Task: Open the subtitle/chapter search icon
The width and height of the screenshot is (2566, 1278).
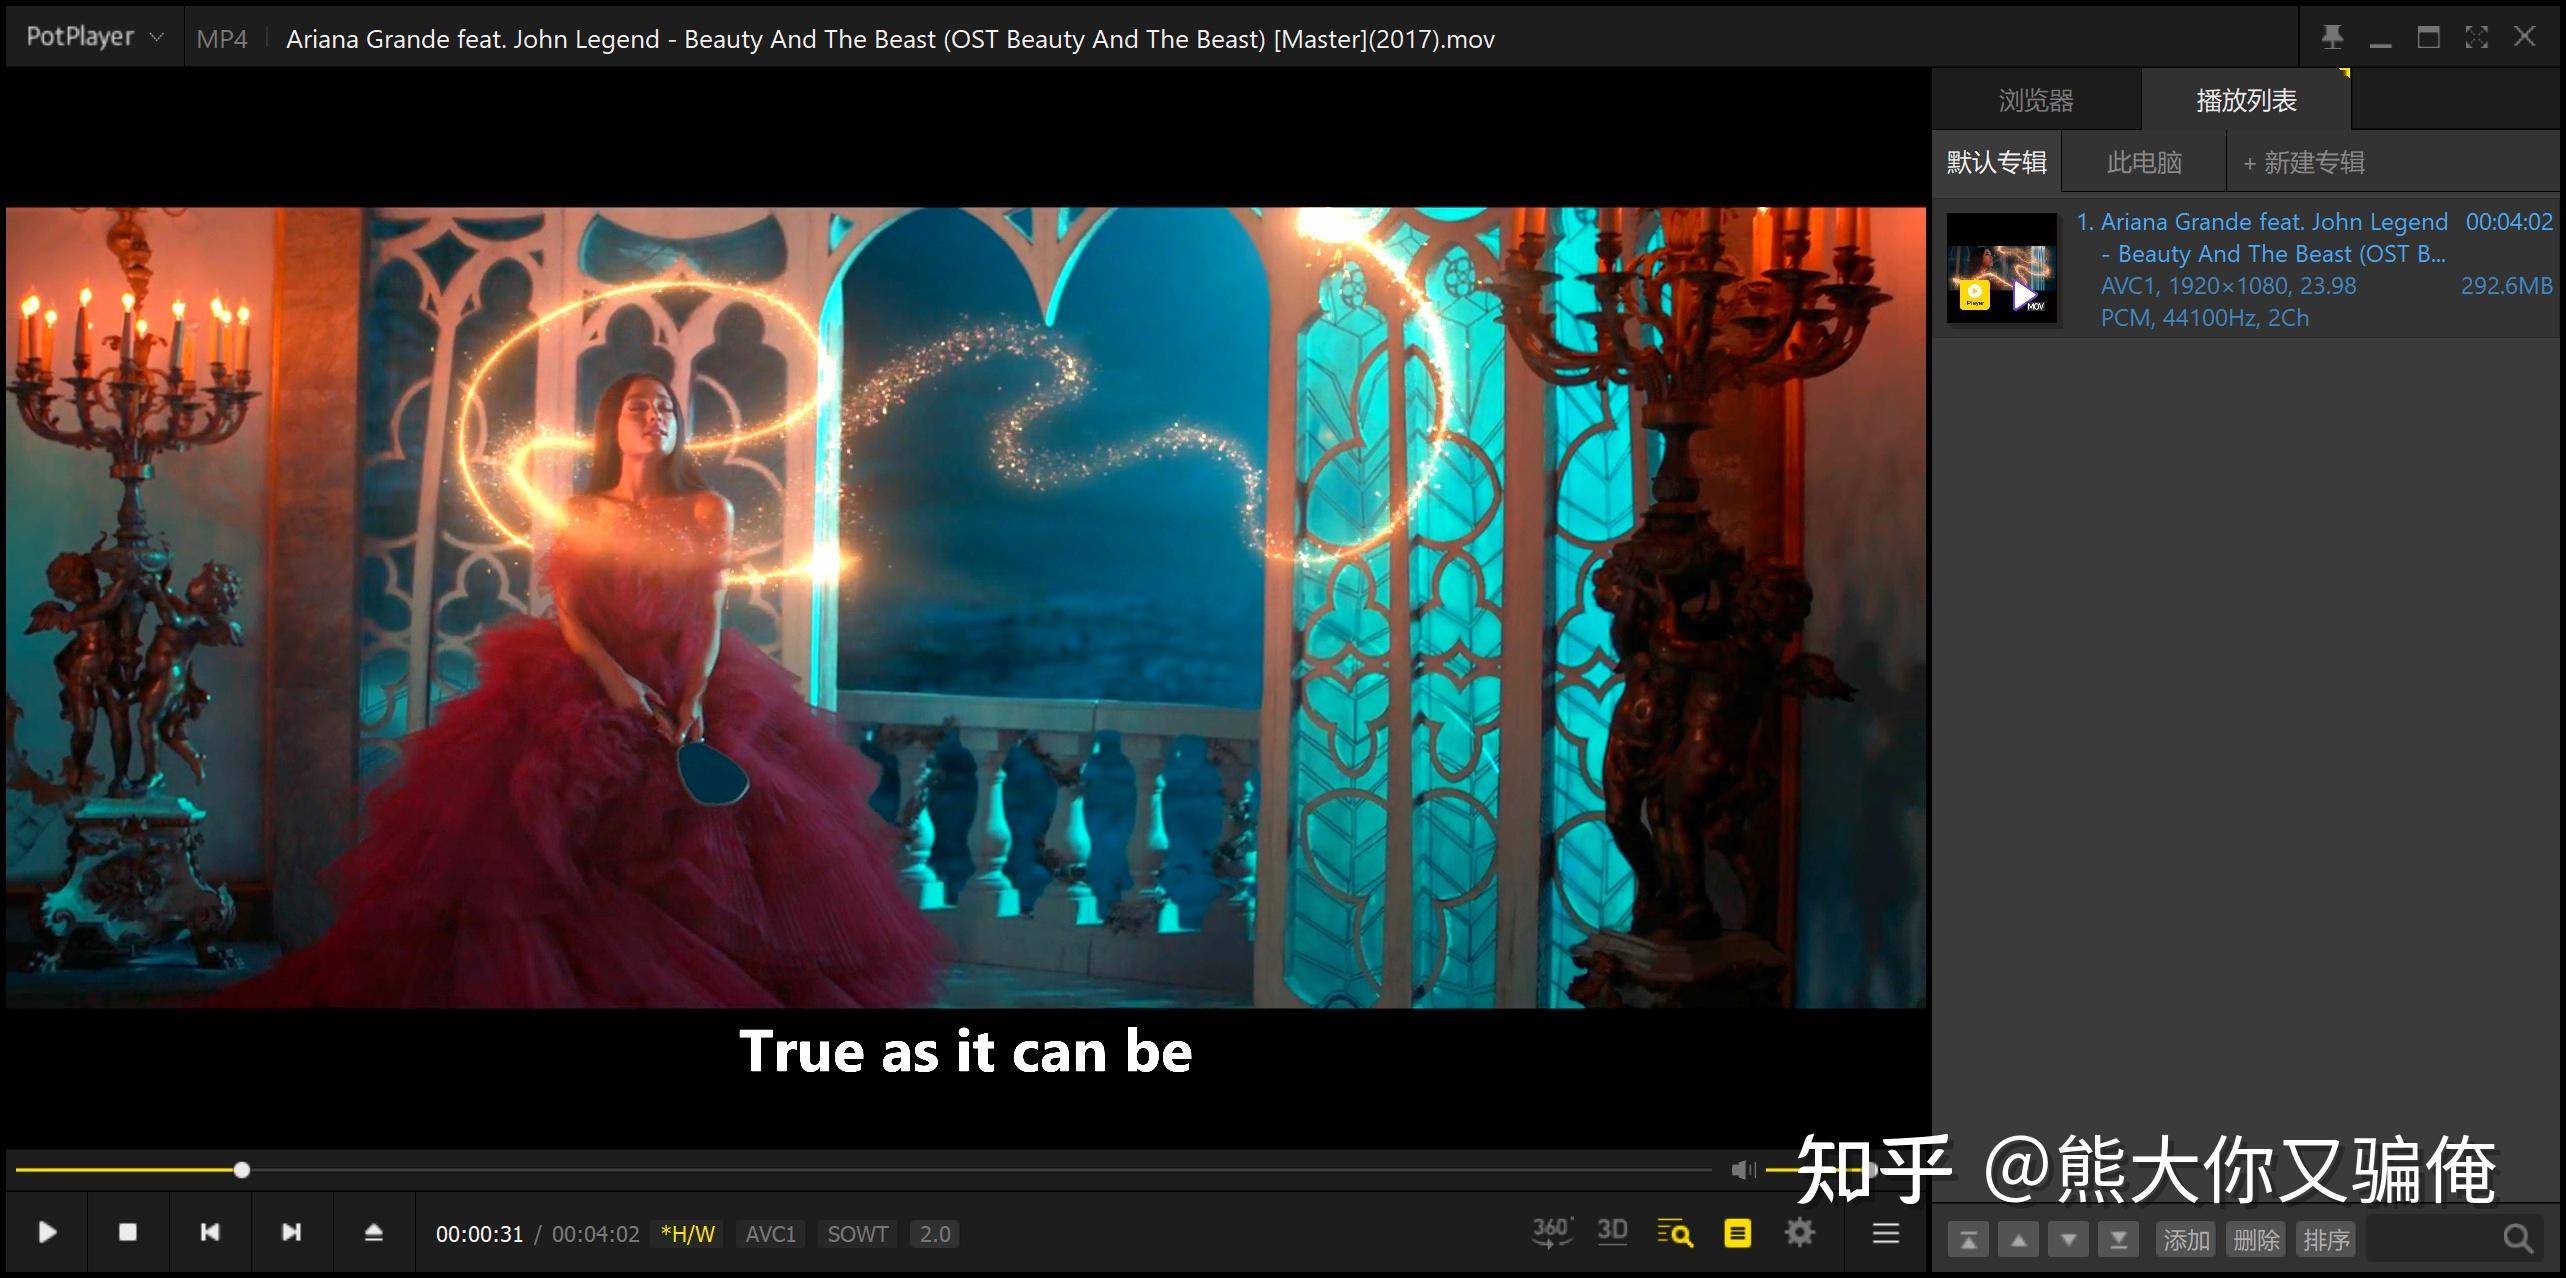Action: tap(1675, 1233)
